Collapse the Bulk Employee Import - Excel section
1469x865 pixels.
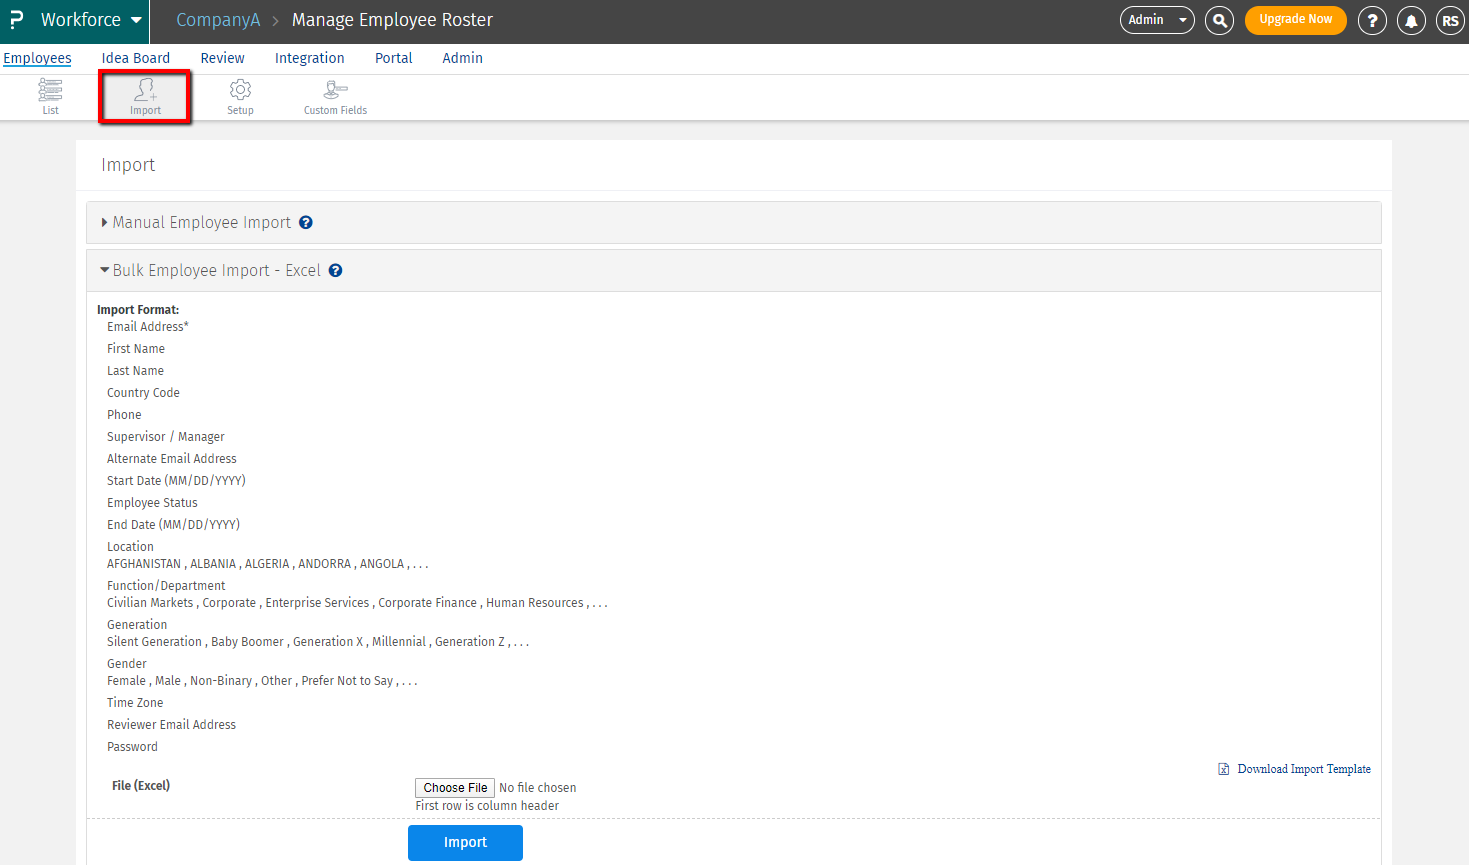point(734,271)
